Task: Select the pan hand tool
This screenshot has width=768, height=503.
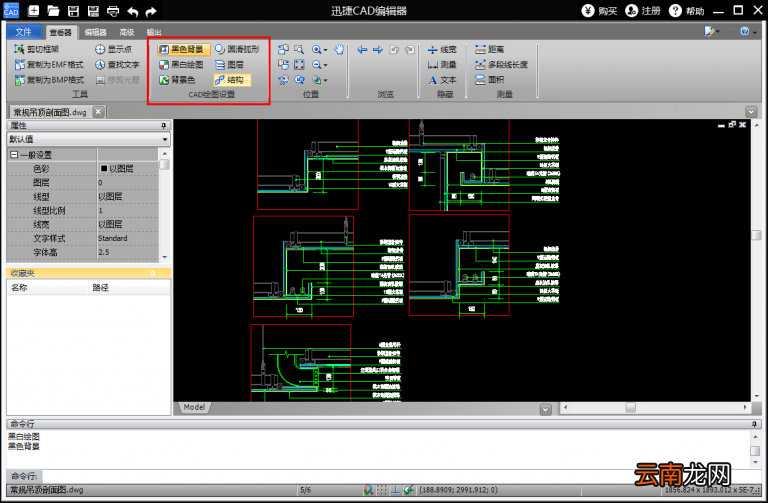Action: [339, 49]
